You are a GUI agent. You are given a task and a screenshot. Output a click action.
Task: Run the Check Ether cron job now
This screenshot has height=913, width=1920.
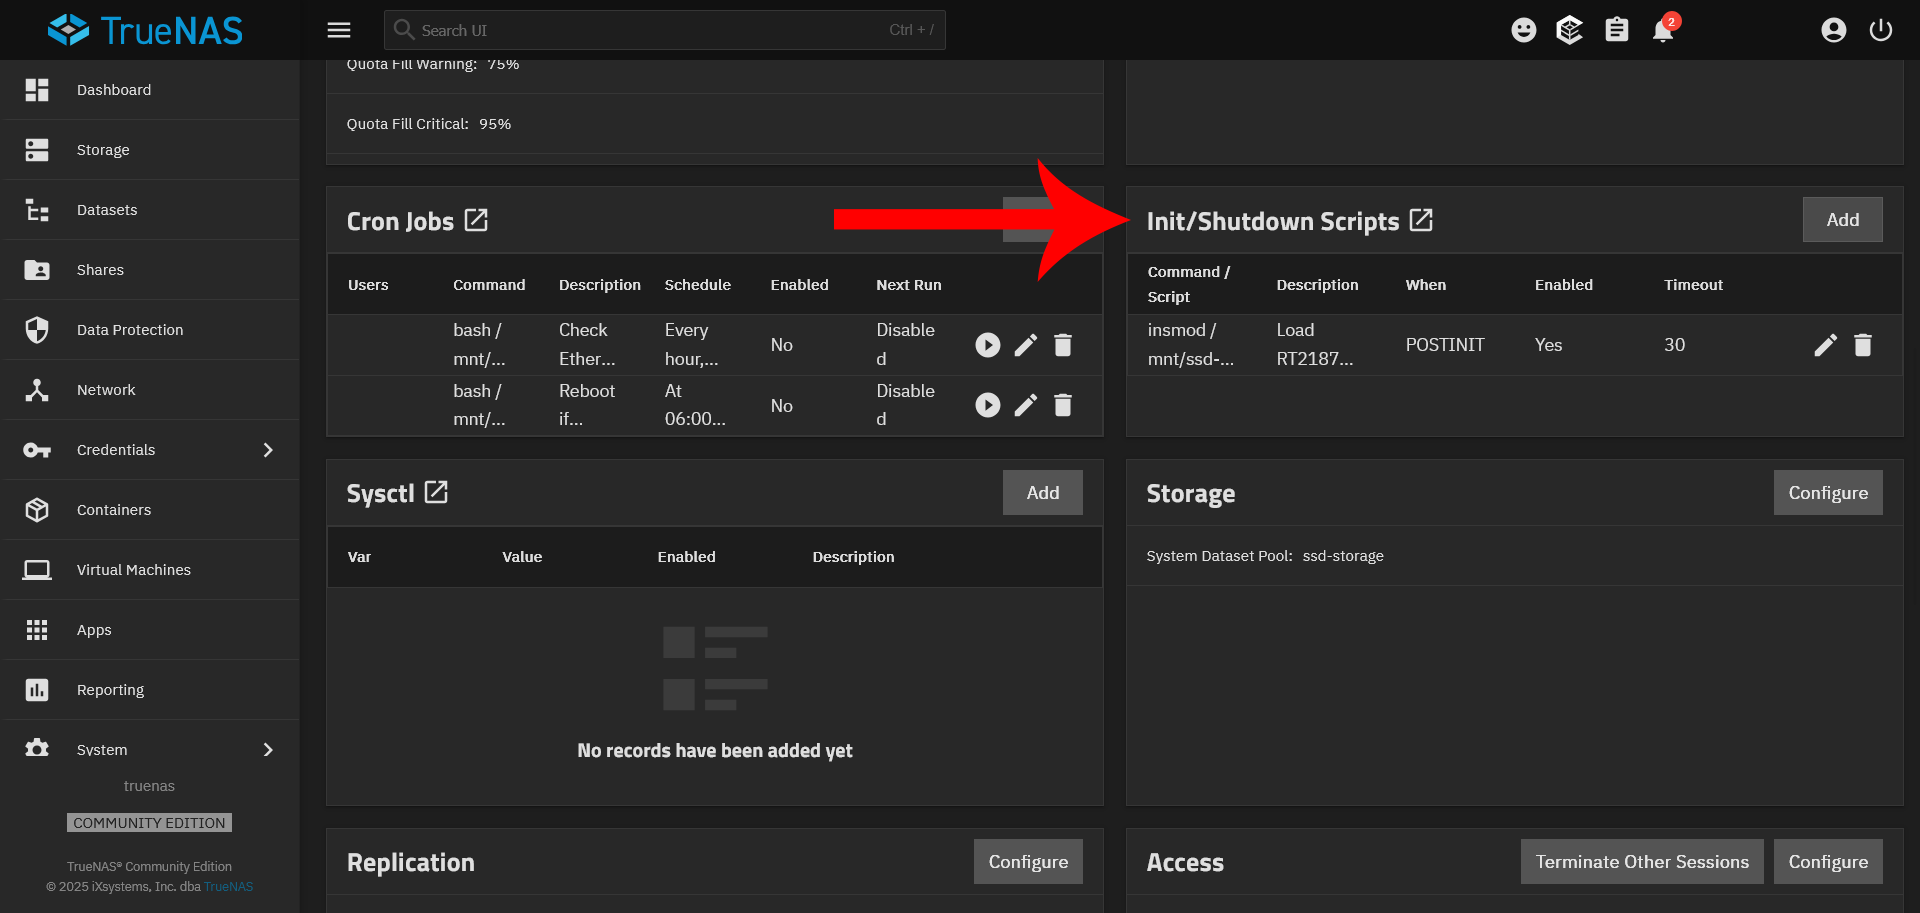[988, 345]
